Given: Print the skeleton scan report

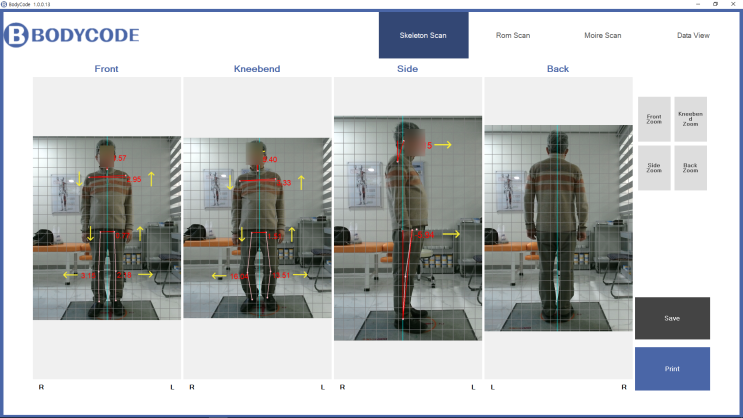Looking at the screenshot, I should click(672, 368).
